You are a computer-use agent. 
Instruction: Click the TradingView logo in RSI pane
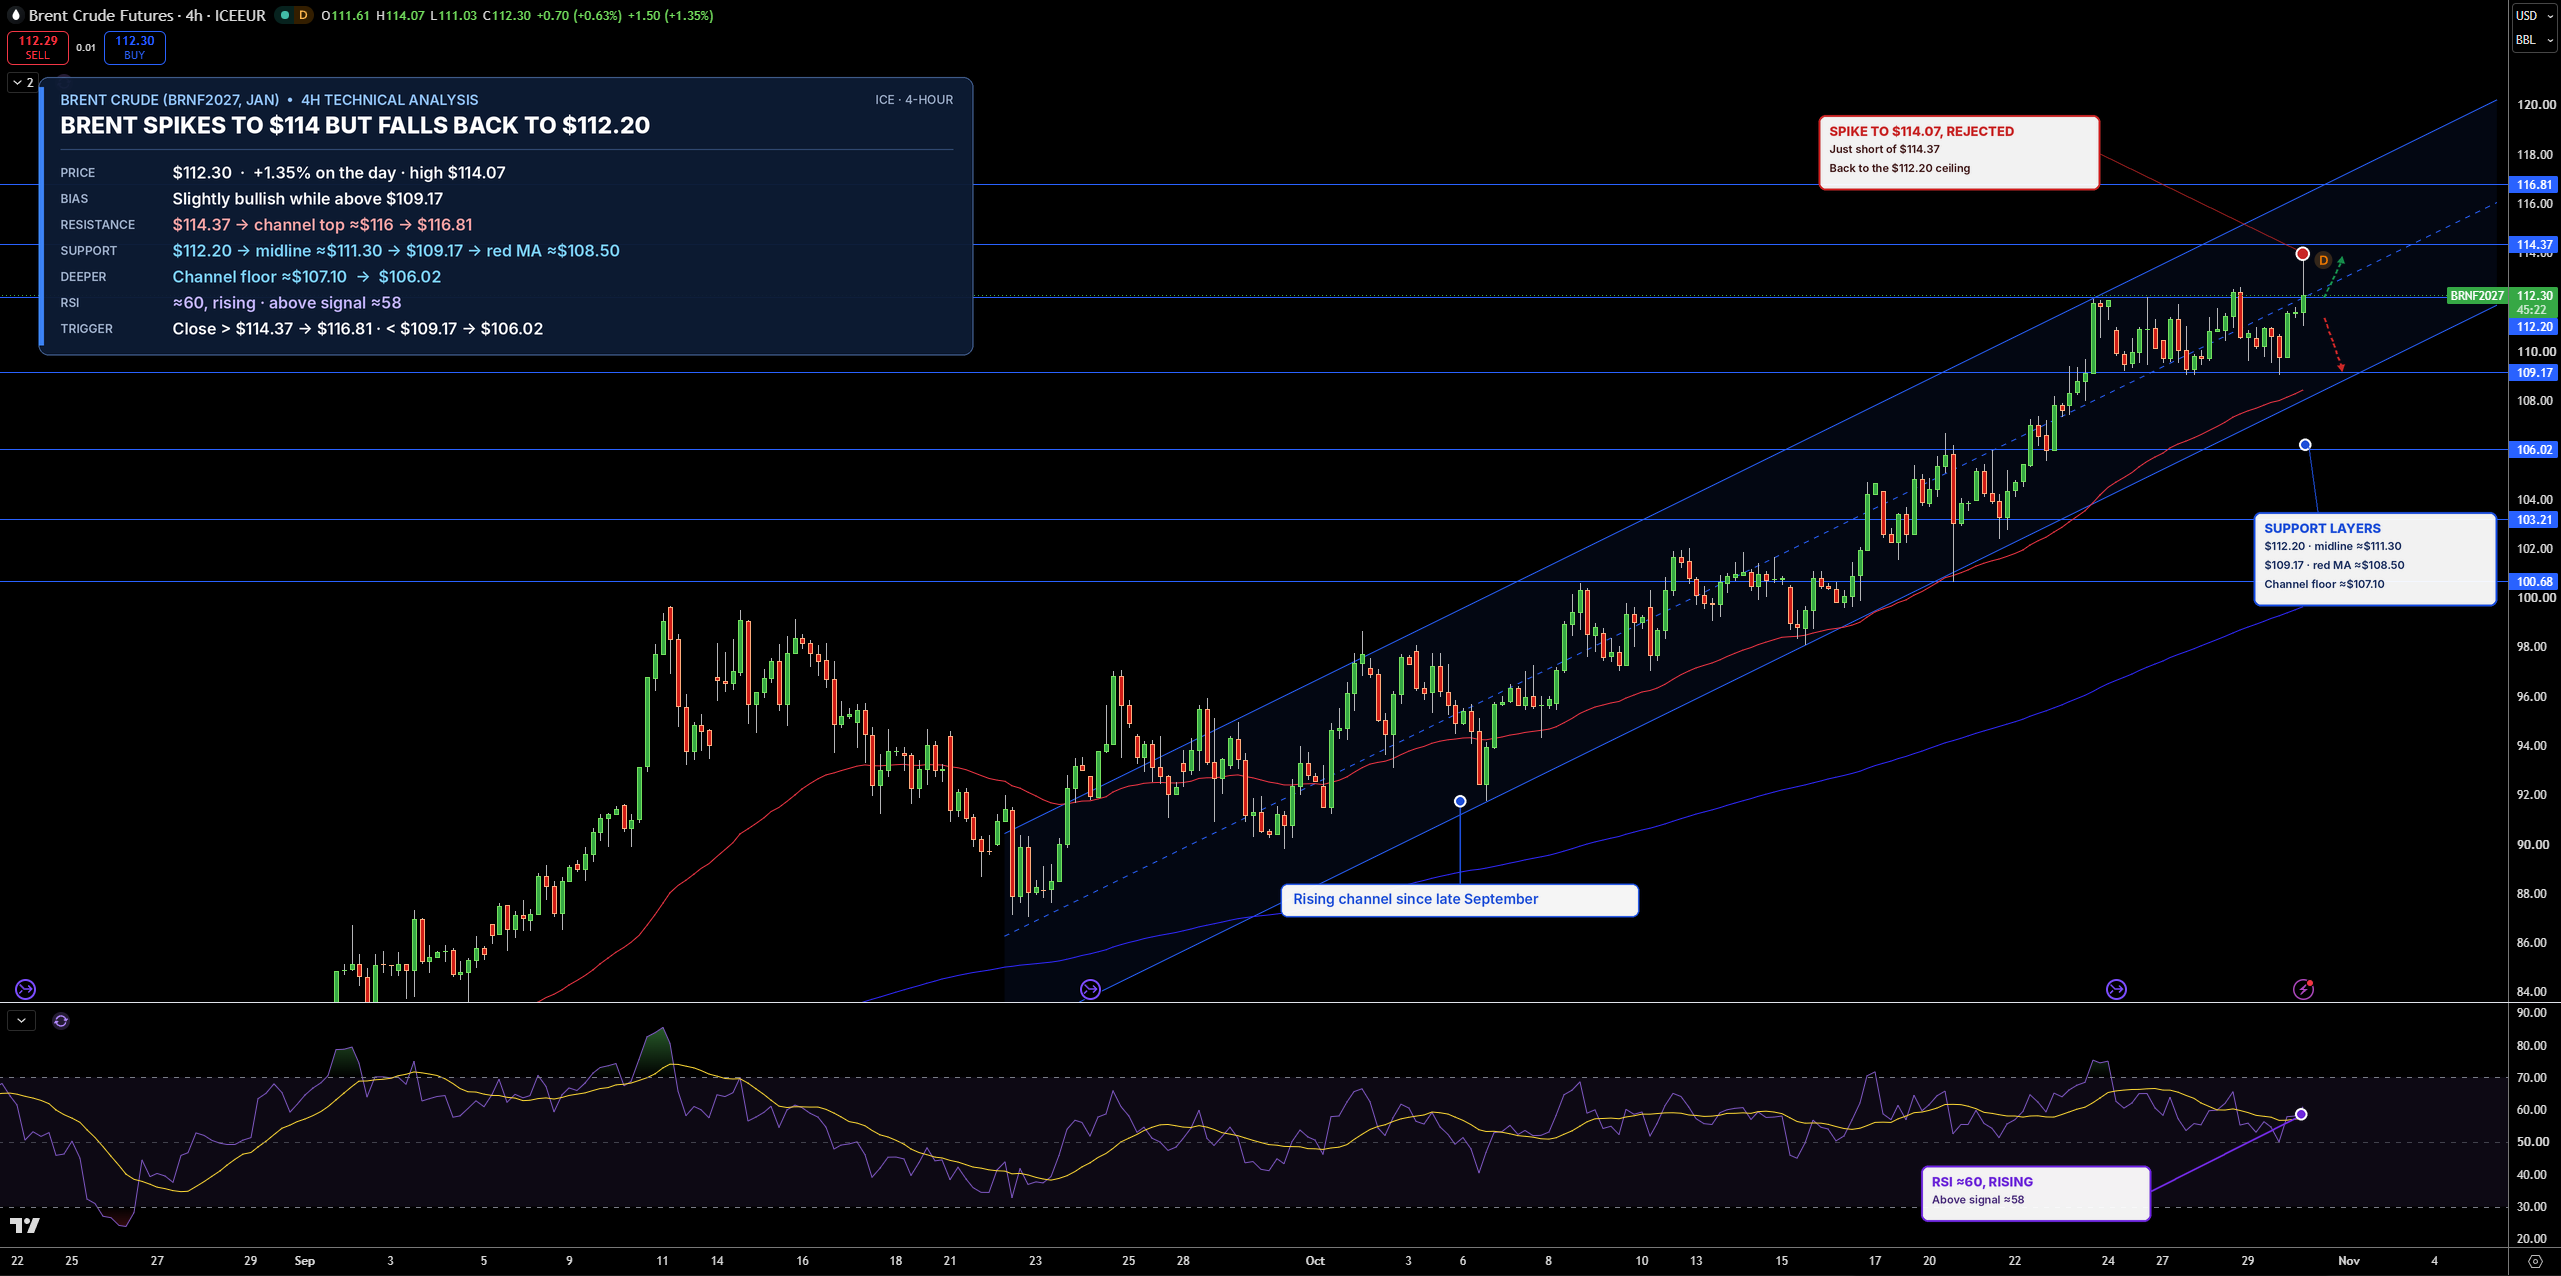click(25, 1225)
